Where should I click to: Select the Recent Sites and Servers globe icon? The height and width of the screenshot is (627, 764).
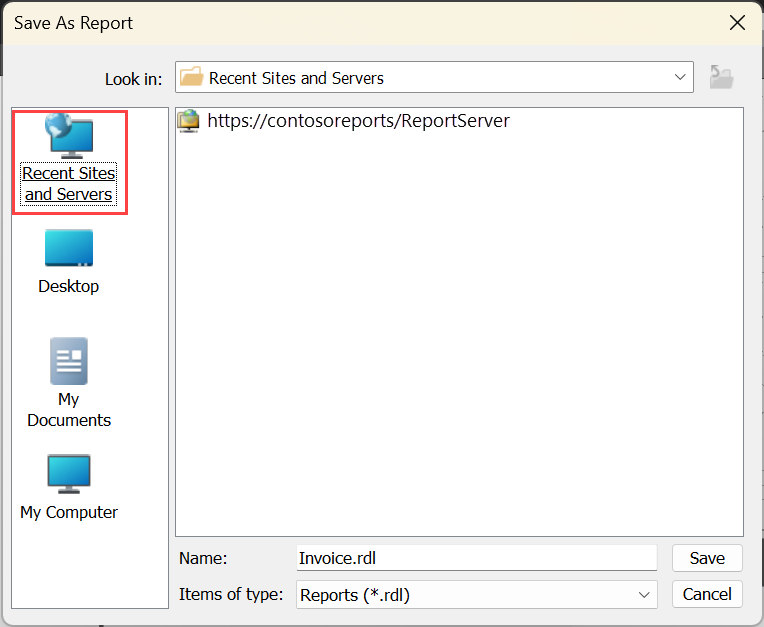point(69,136)
